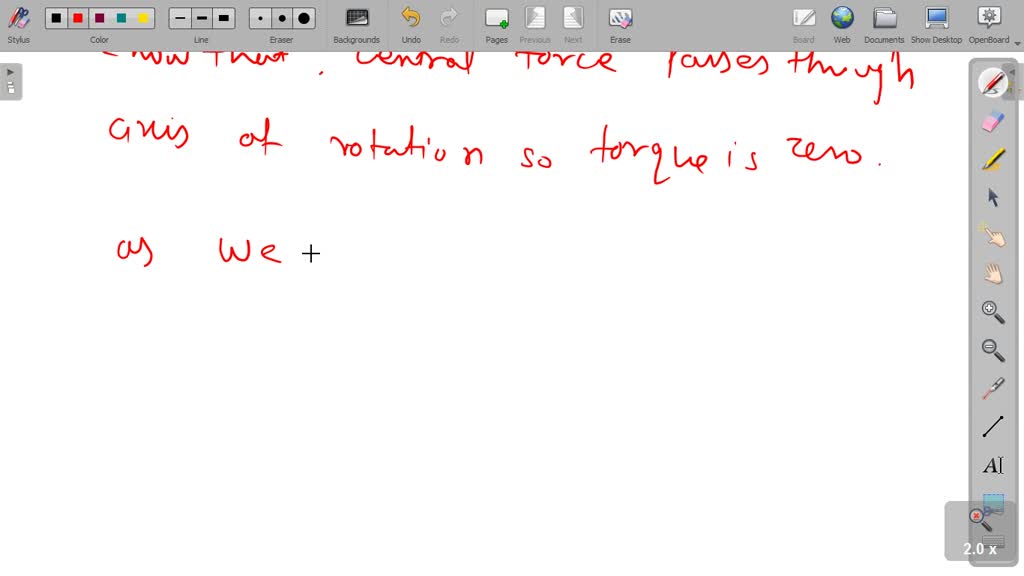This screenshot has height=576, width=1024.
Task: Select the Laser Pointer tool
Action: 993,389
